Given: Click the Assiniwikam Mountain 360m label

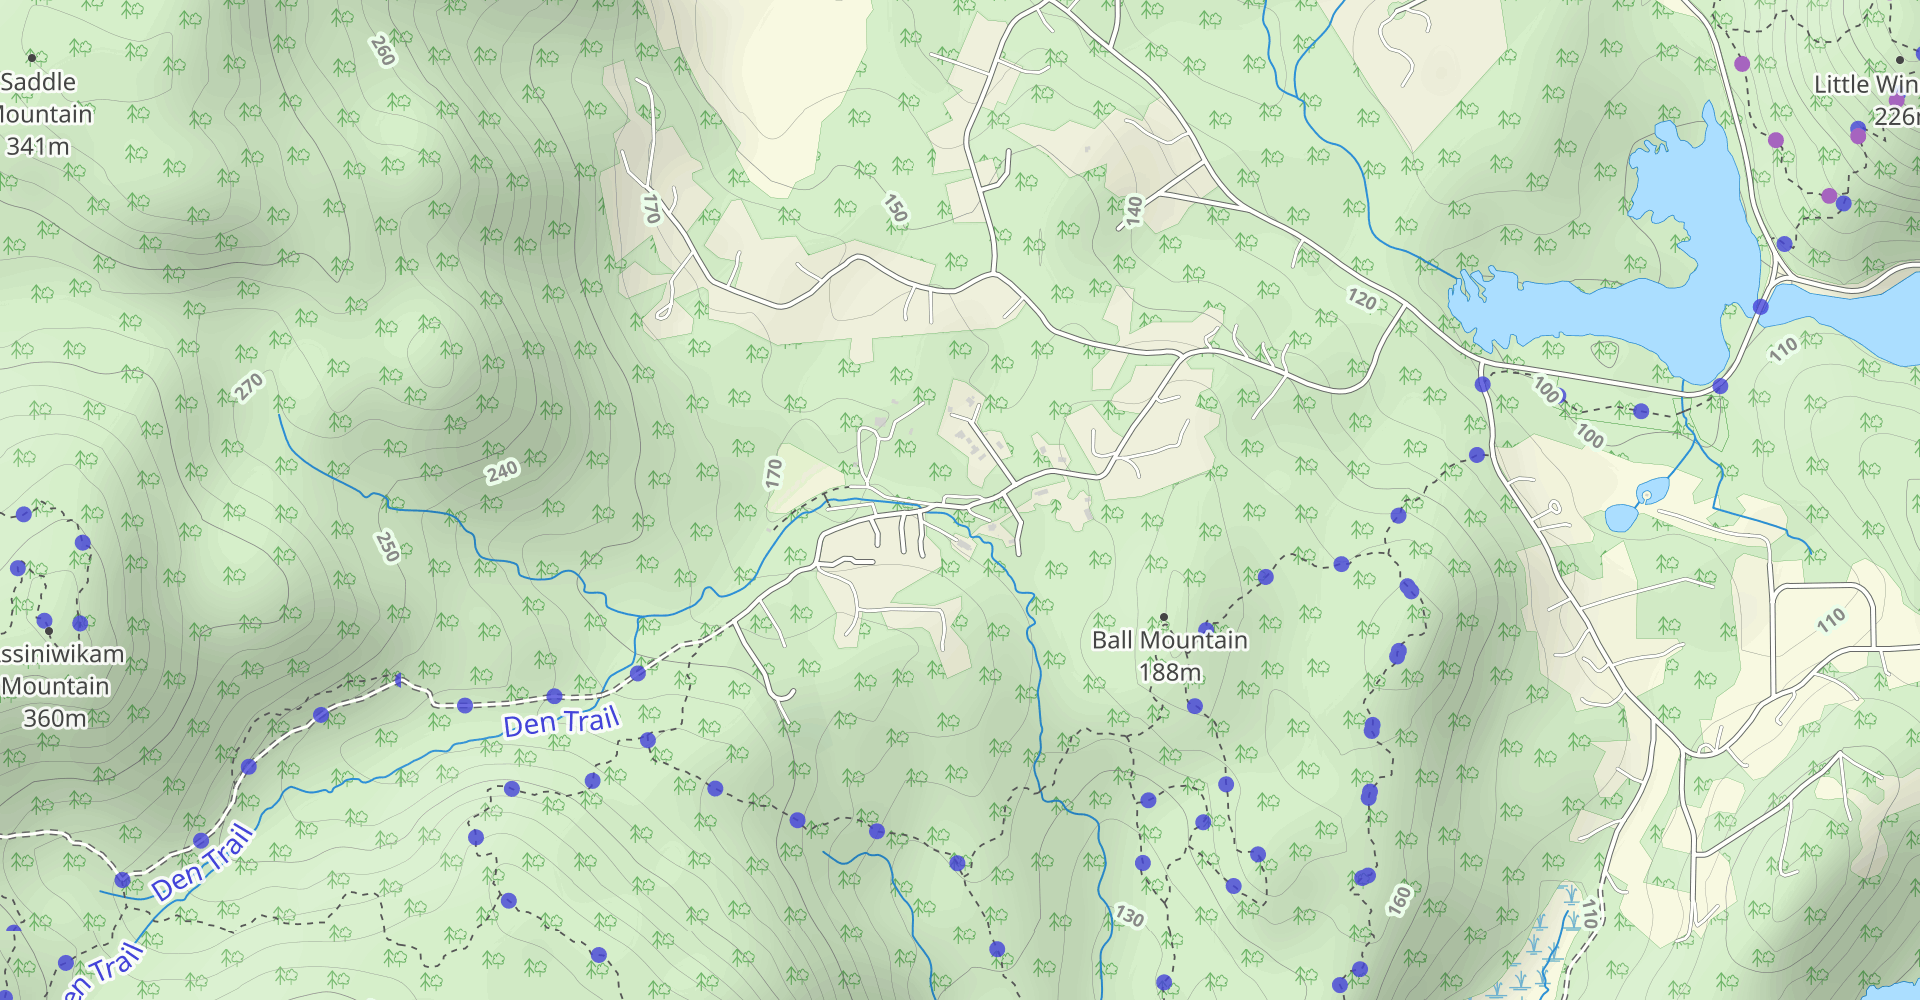Looking at the screenshot, I should pyautogui.click(x=58, y=686).
